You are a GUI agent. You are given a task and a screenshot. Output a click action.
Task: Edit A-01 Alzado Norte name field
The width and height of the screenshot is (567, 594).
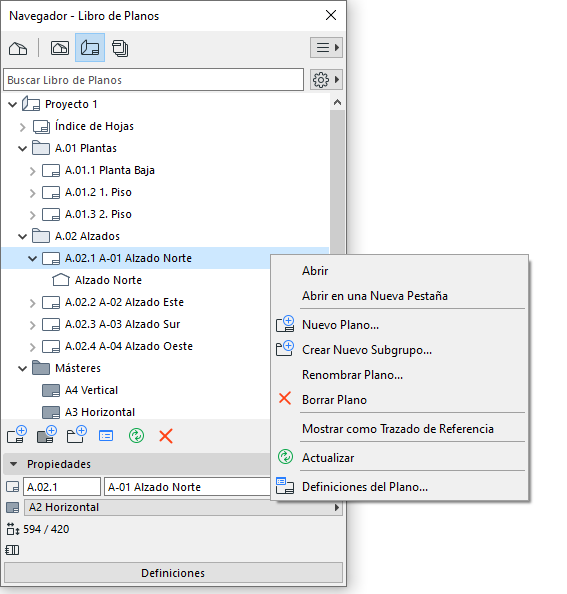187,487
